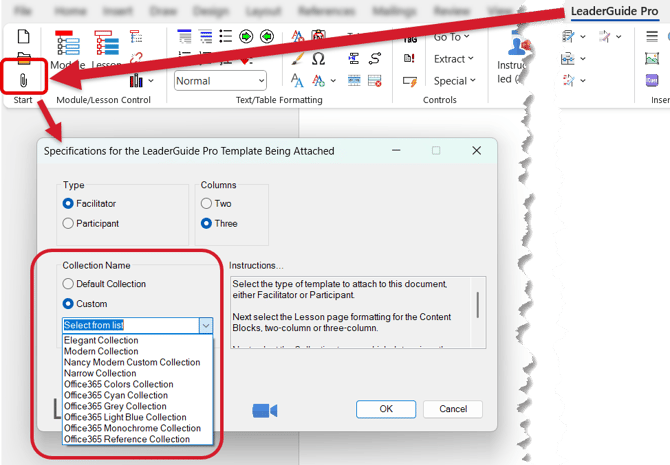Select the Participant type radio button
The image size is (670, 465).
(68, 224)
